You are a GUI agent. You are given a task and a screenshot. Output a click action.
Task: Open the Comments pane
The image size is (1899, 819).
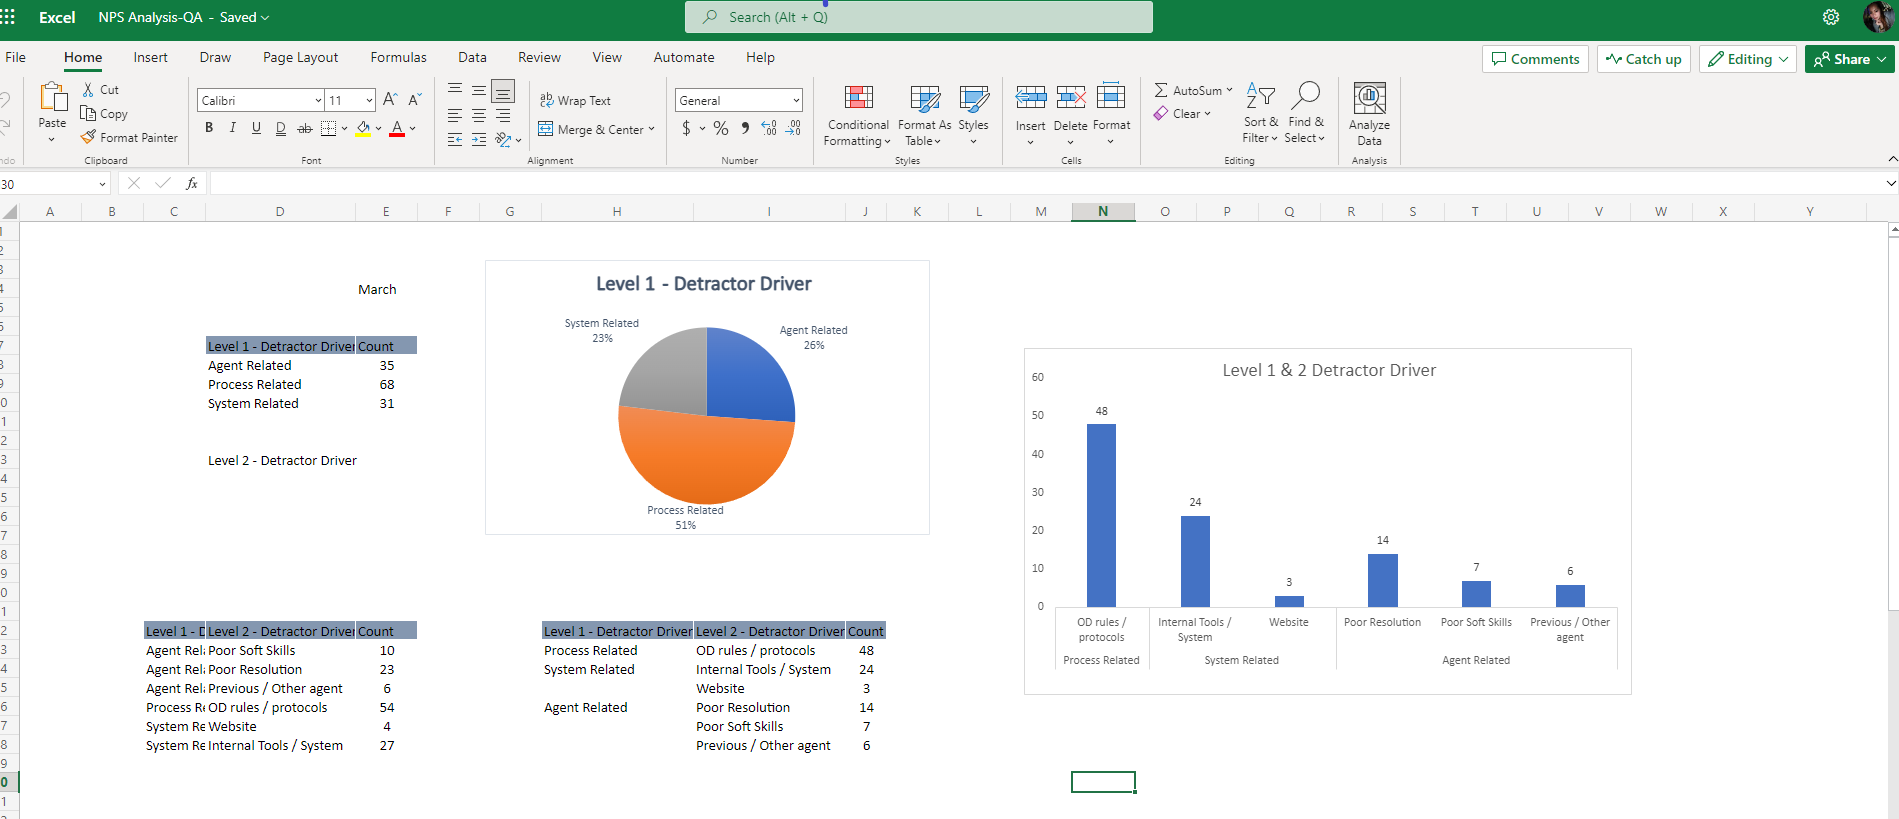click(x=1535, y=59)
